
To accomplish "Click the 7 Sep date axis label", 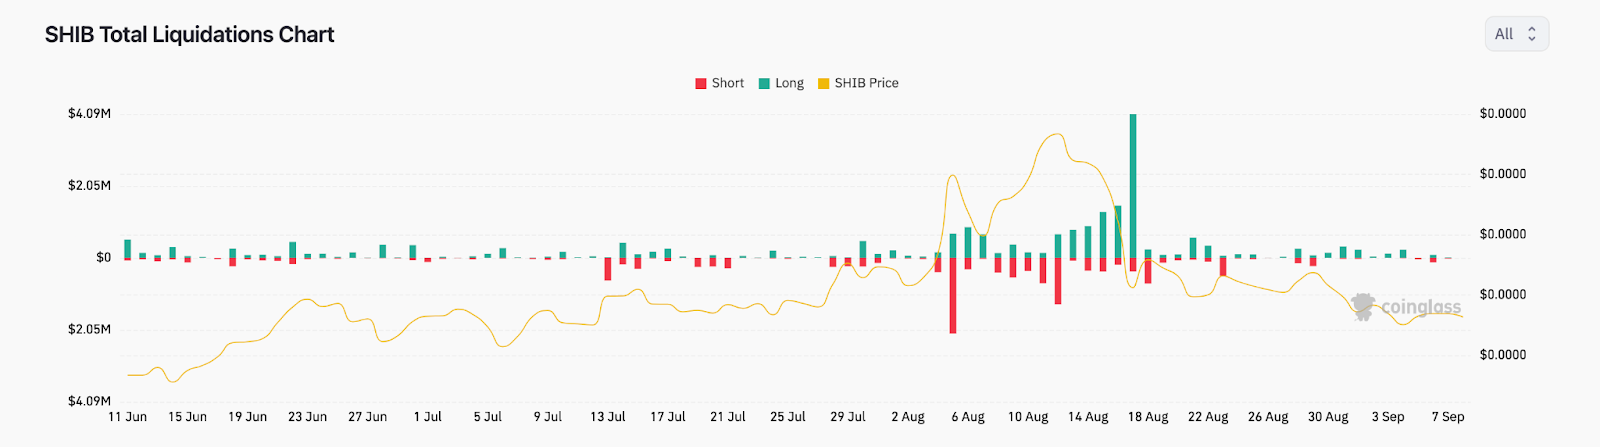I will point(1448,417).
